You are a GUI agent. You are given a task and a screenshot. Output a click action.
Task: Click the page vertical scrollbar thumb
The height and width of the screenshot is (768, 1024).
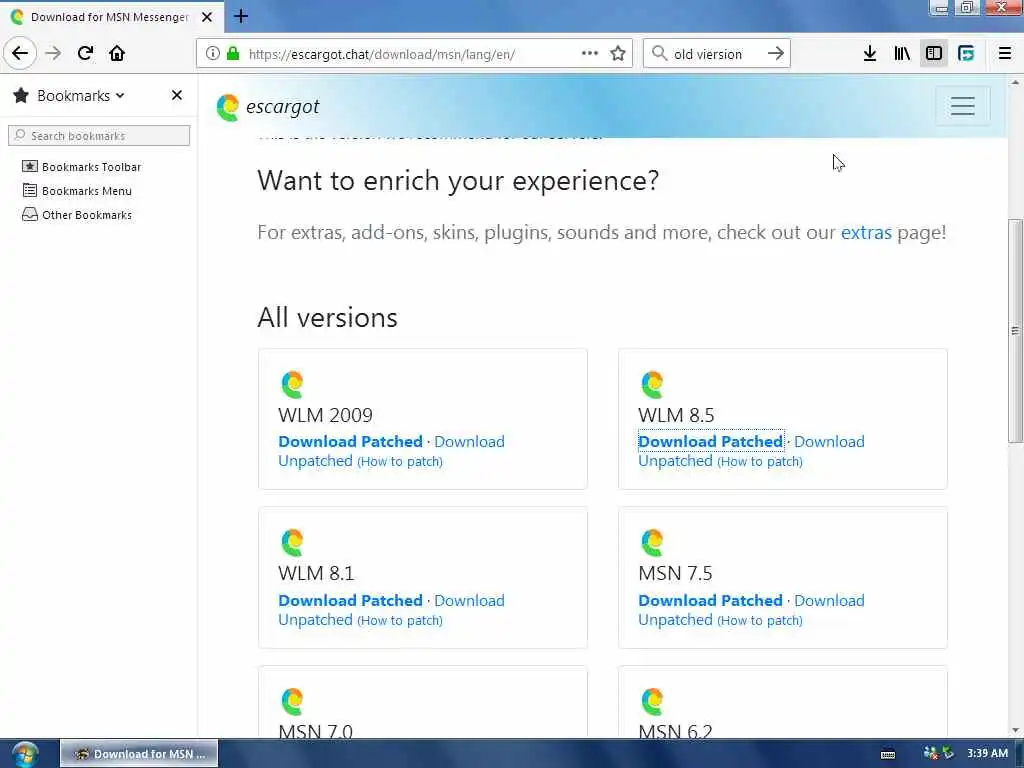tap(1015, 330)
